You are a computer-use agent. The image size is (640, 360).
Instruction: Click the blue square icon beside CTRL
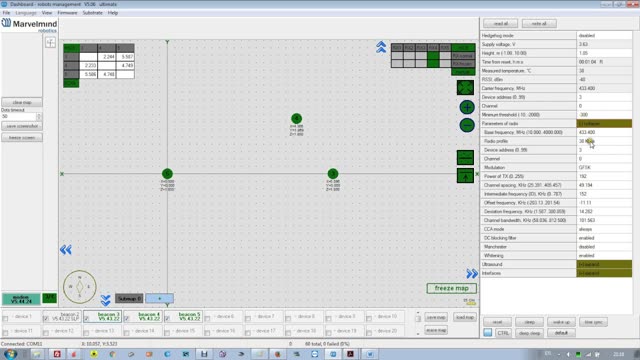coord(488,333)
